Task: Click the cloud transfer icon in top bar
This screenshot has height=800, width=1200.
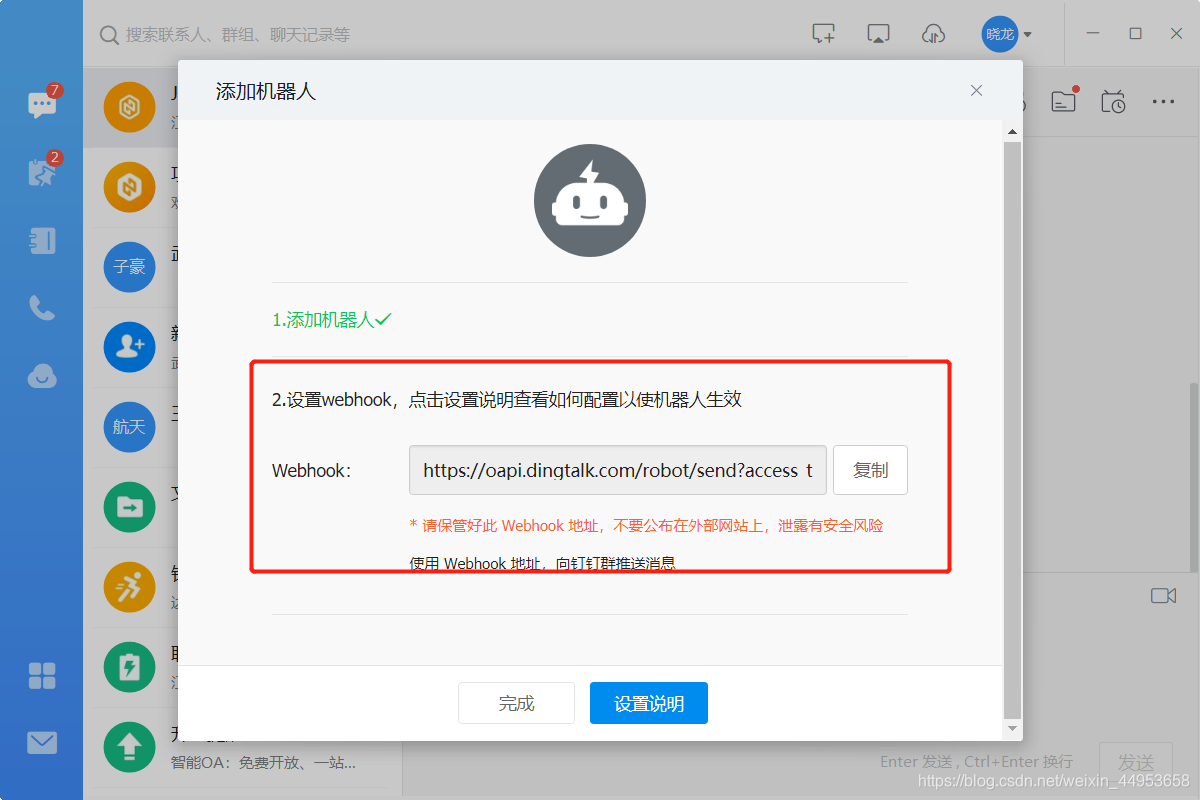Action: click(x=933, y=34)
